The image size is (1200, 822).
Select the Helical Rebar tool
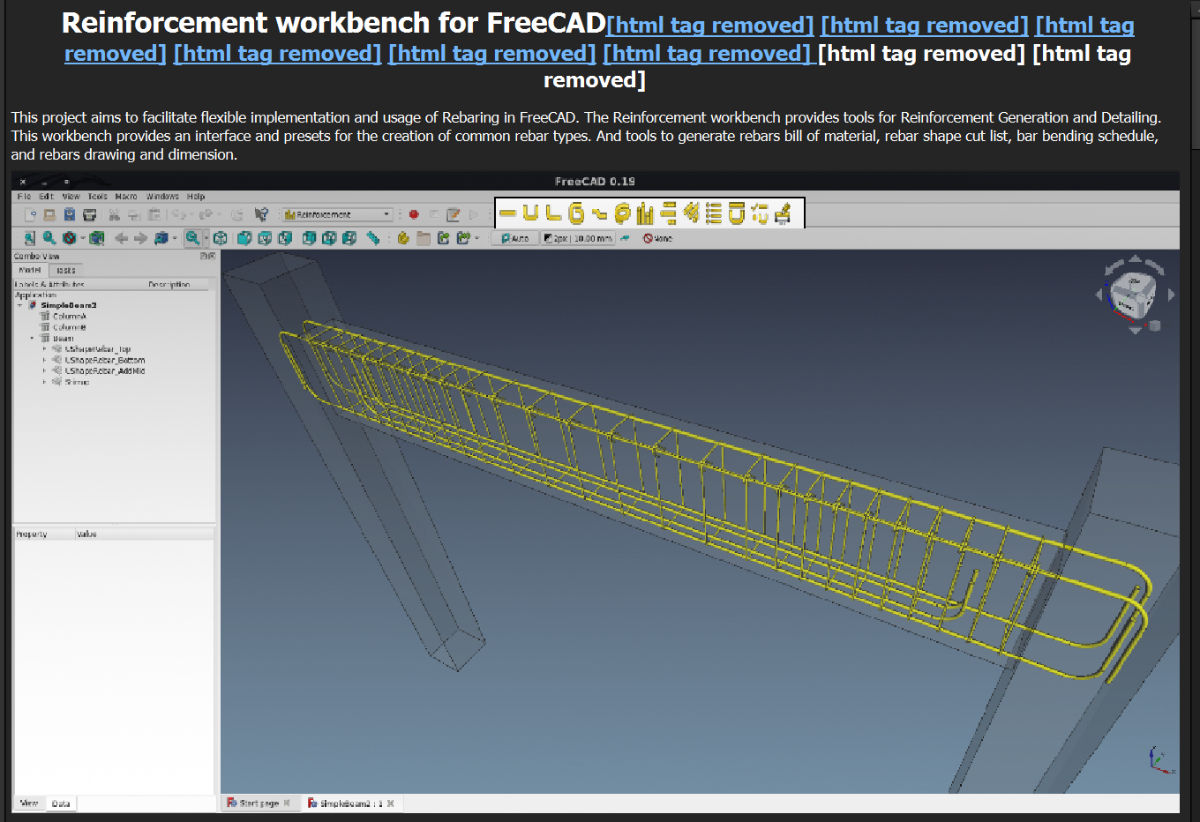(x=622, y=212)
